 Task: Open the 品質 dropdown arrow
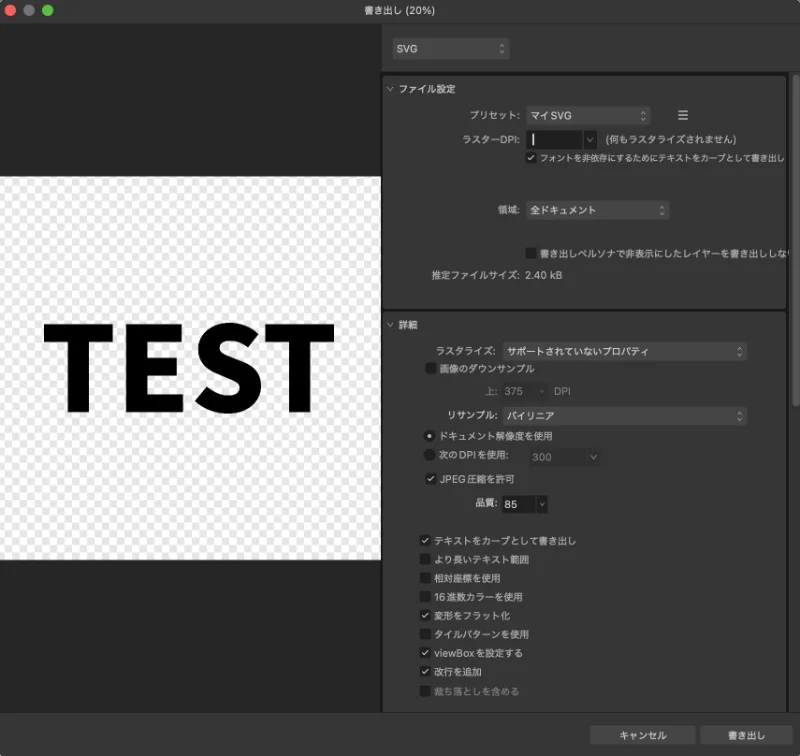point(542,504)
